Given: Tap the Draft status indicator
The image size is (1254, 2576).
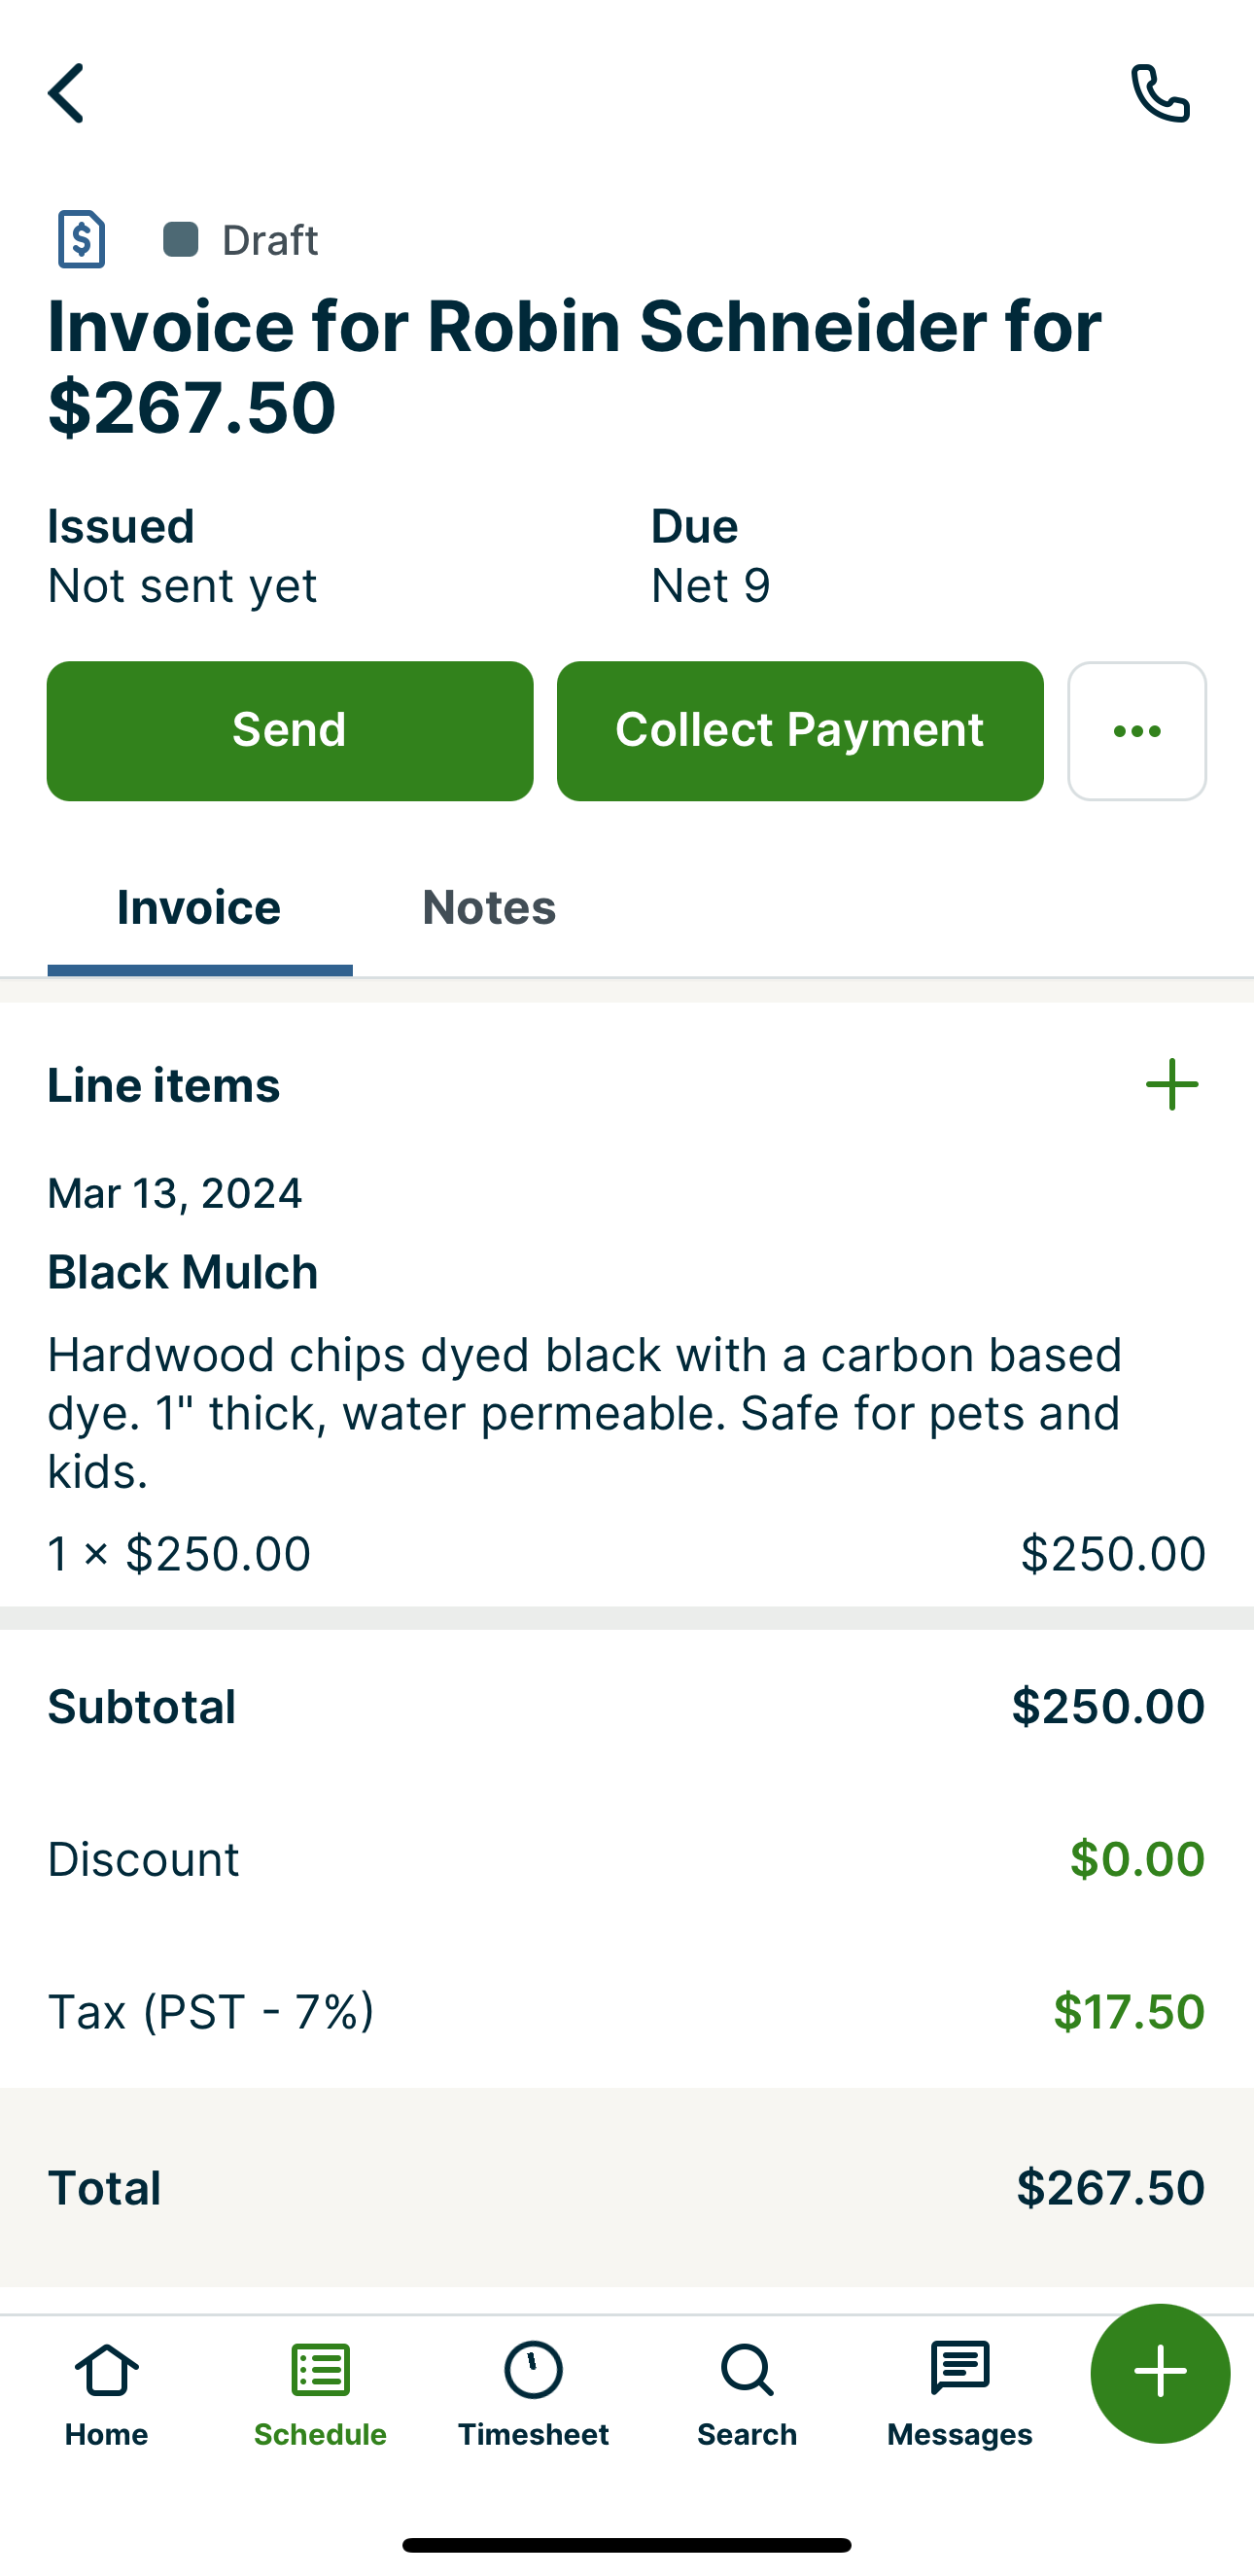Looking at the screenshot, I should pos(241,240).
